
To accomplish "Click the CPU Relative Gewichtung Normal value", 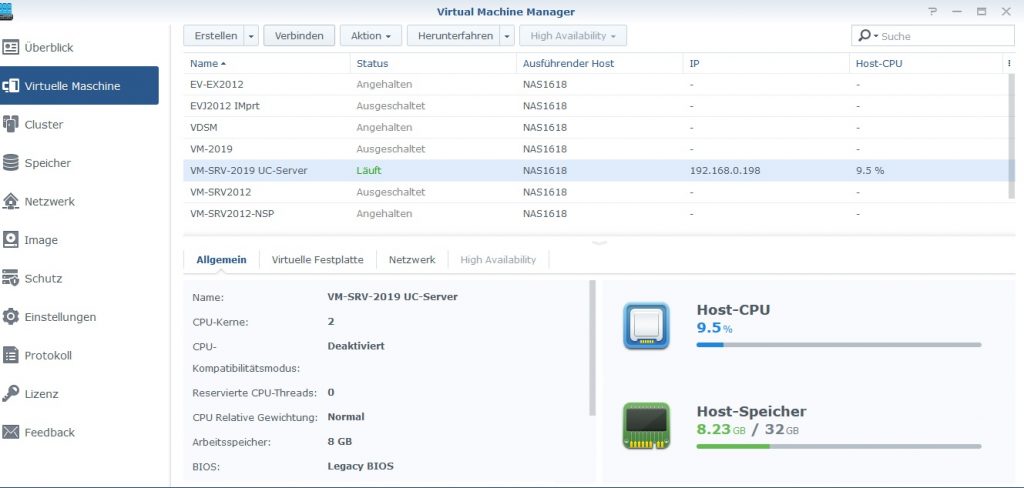I will 346,417.
